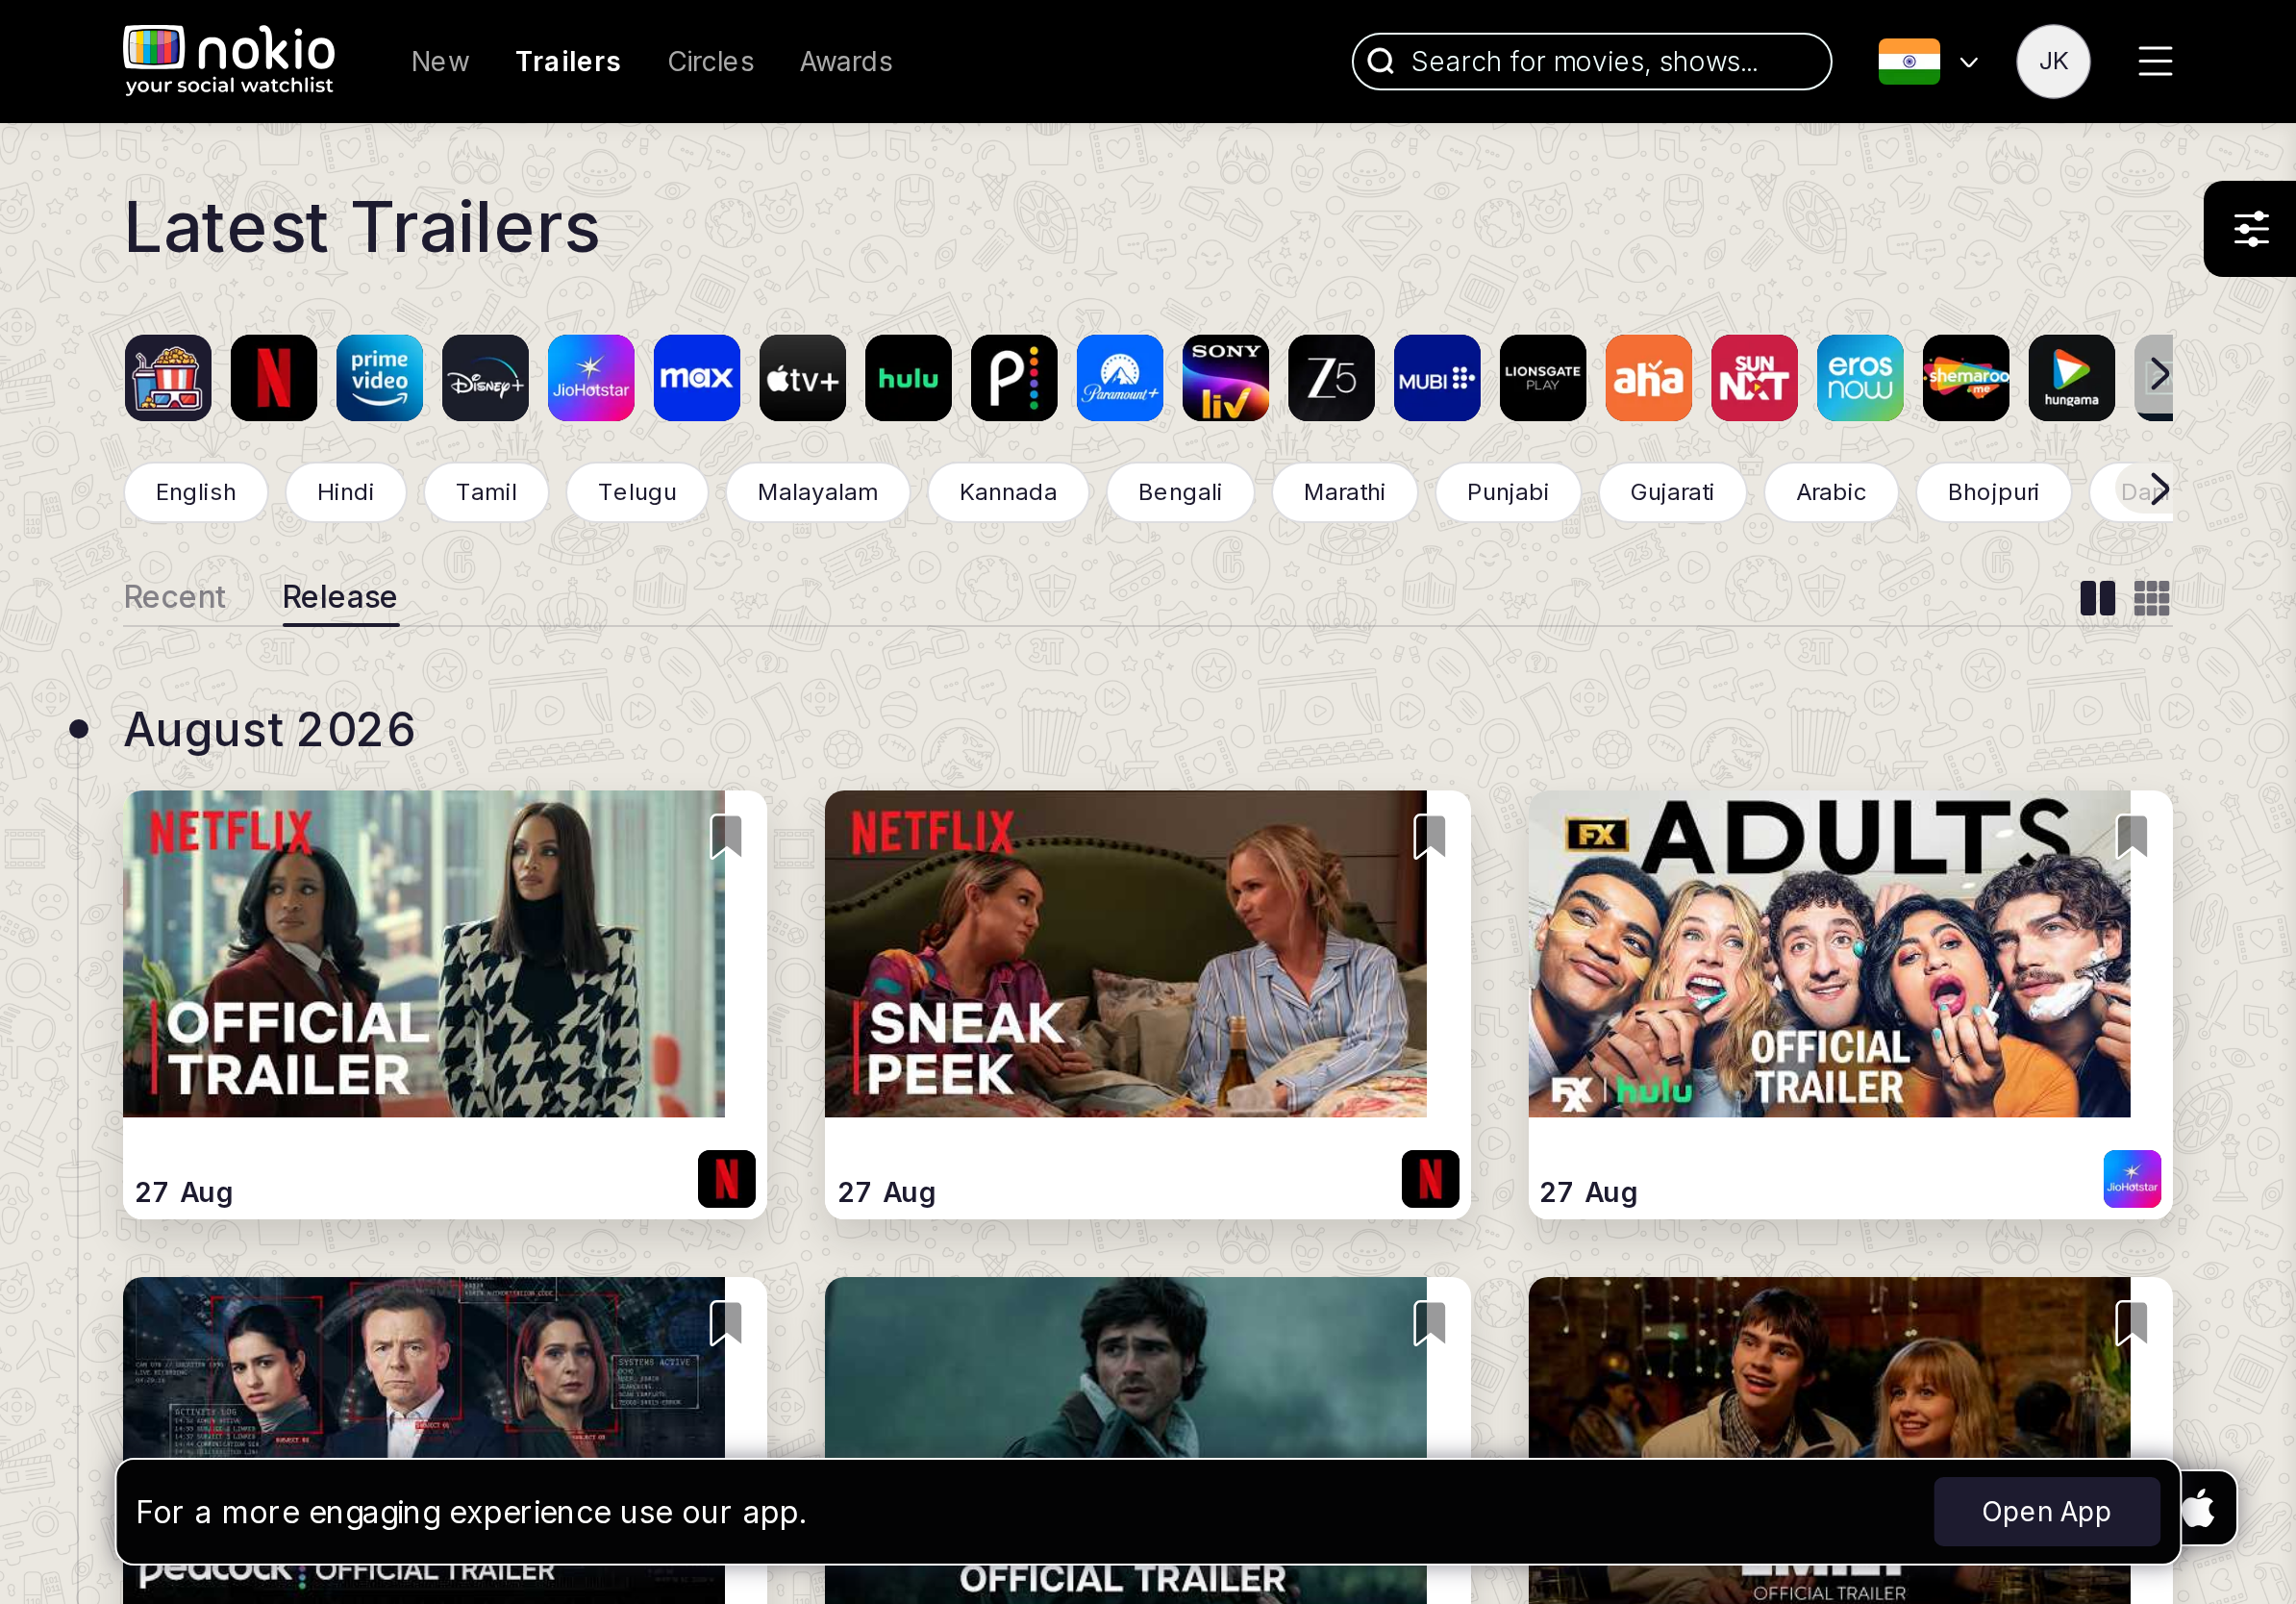The height and width of the screenshot is (1604, 2296).
Task: Bookmark the Netflix Official Trailer card
Action: click(x=726, y=837)
